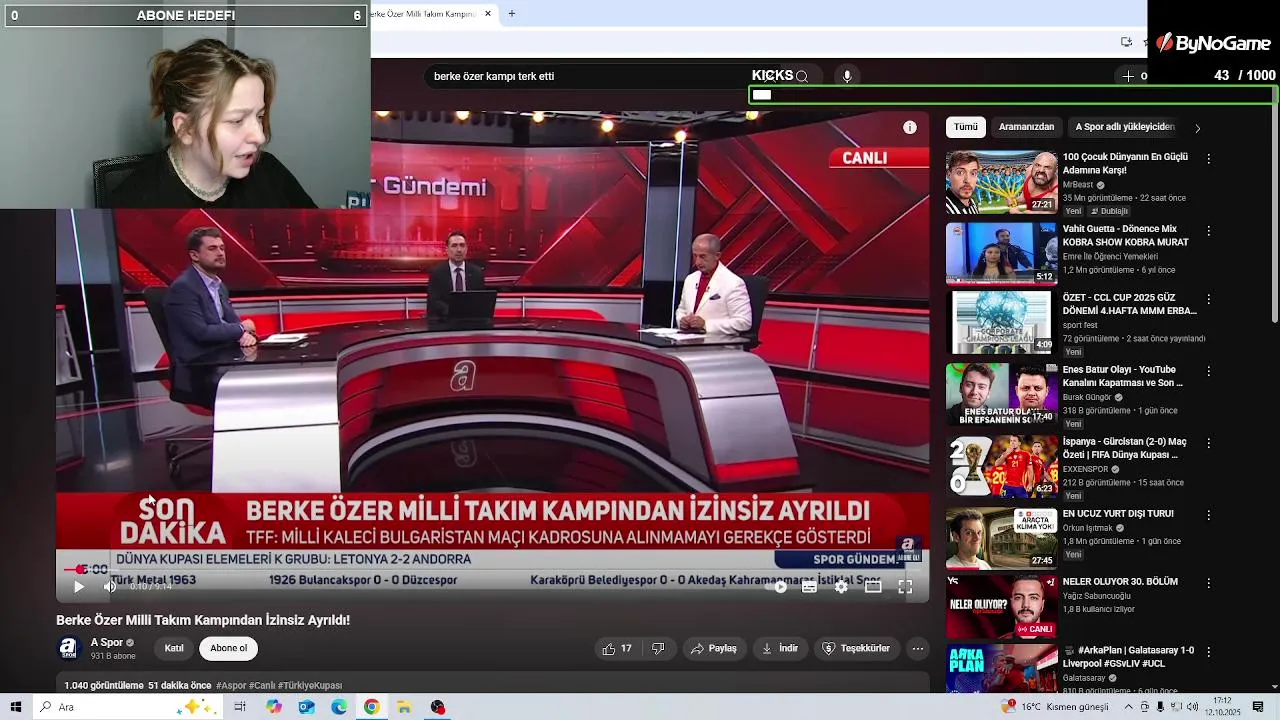Open options menu for '100 Çocuk Dünyanın En Güçlü' video

coord(1208,159)
